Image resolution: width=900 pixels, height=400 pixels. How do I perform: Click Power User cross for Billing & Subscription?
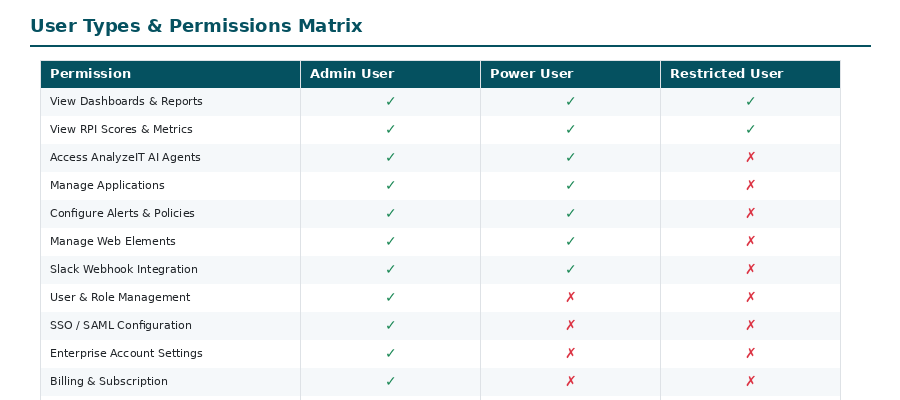point(570,381)
